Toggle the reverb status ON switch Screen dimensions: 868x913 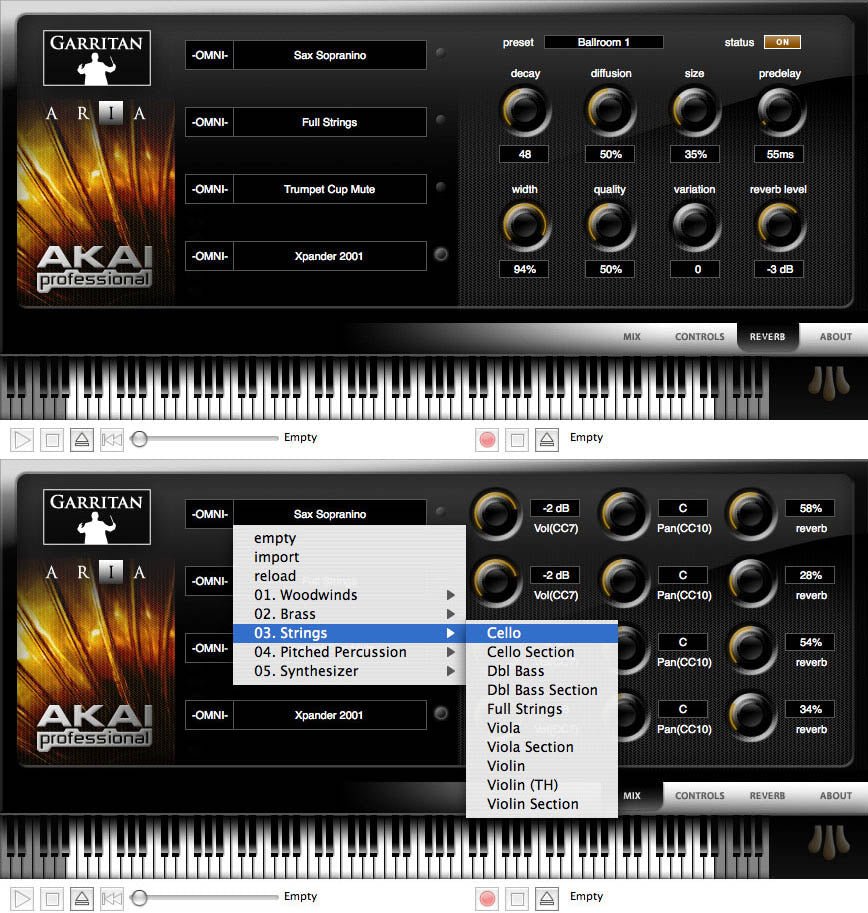coord(782,42)
